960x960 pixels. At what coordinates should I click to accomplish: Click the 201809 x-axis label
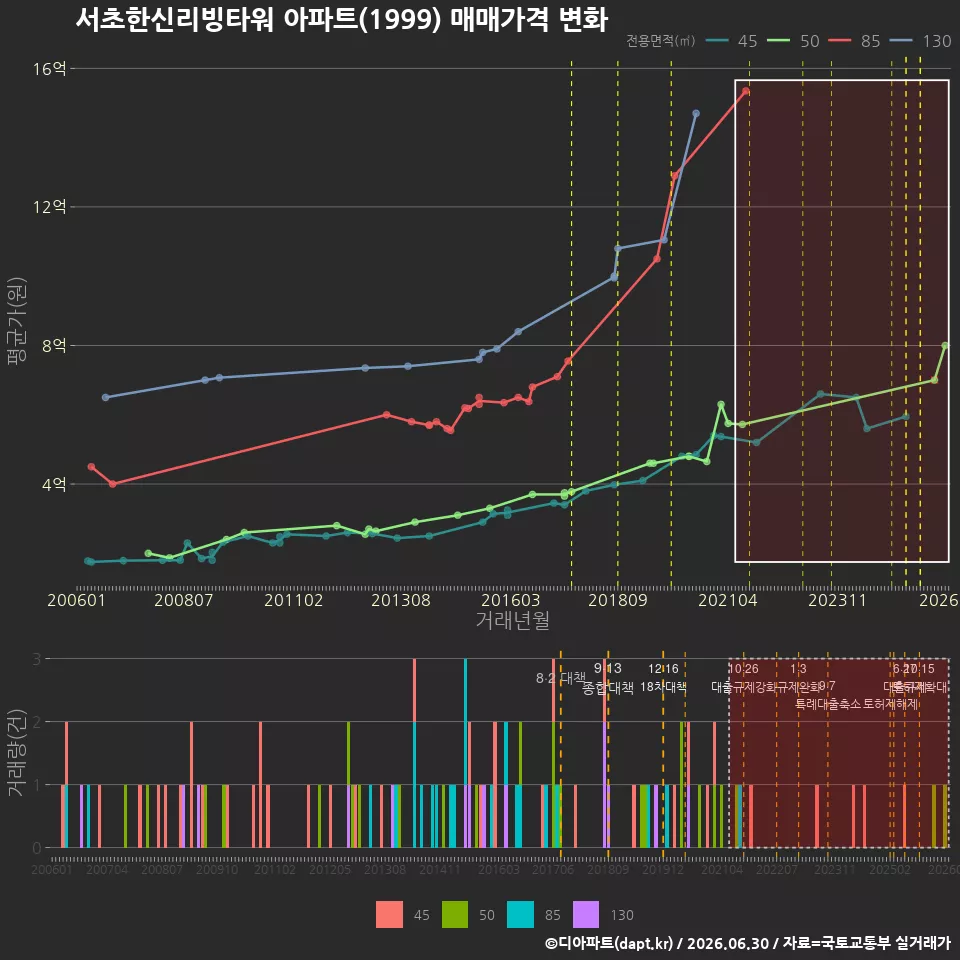point(617,600)
